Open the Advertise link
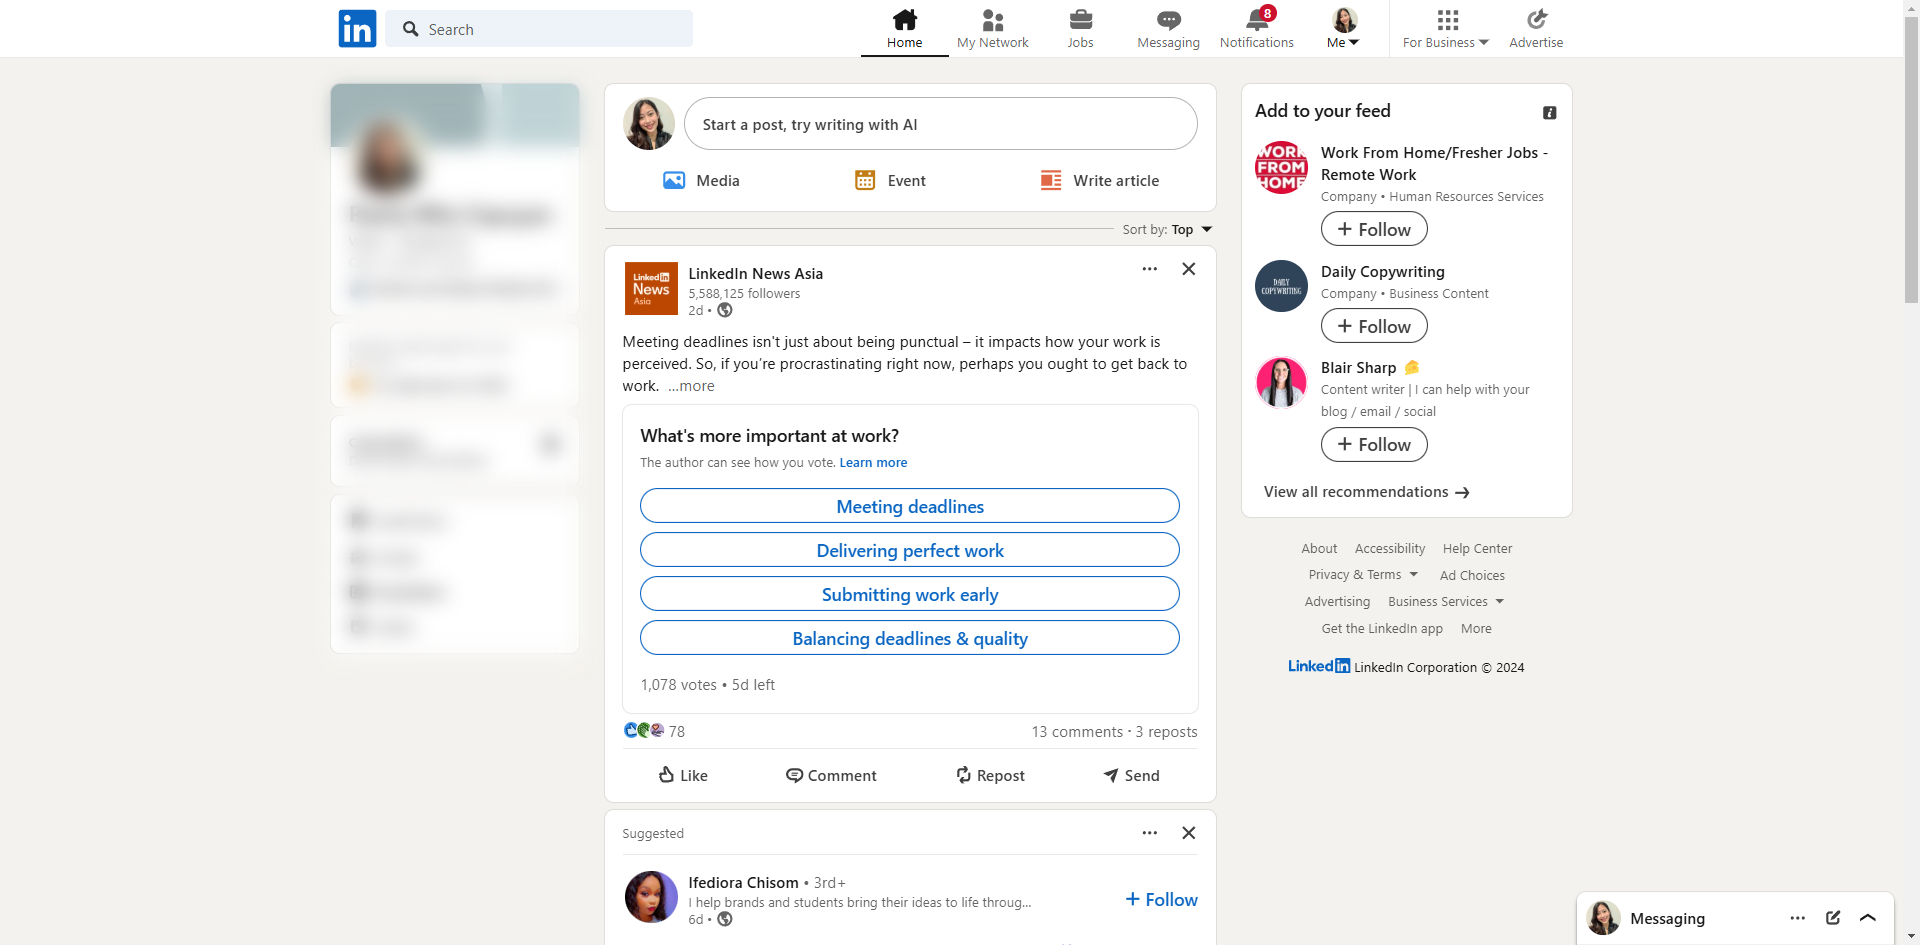The image size is (1920, 945). (1536, 29)
